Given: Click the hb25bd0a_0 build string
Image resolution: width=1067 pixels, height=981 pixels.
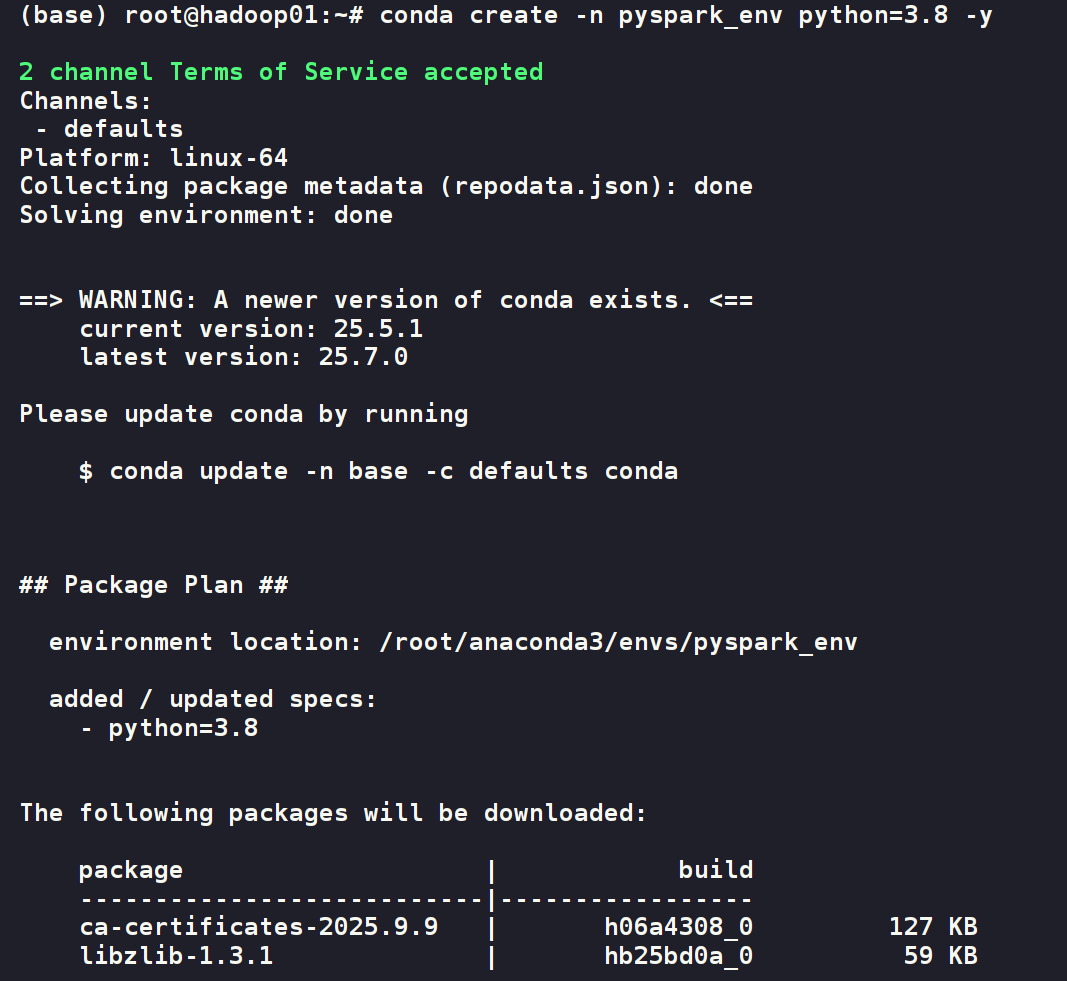Looking at the screenshot, I should click(x=678, y=956).
